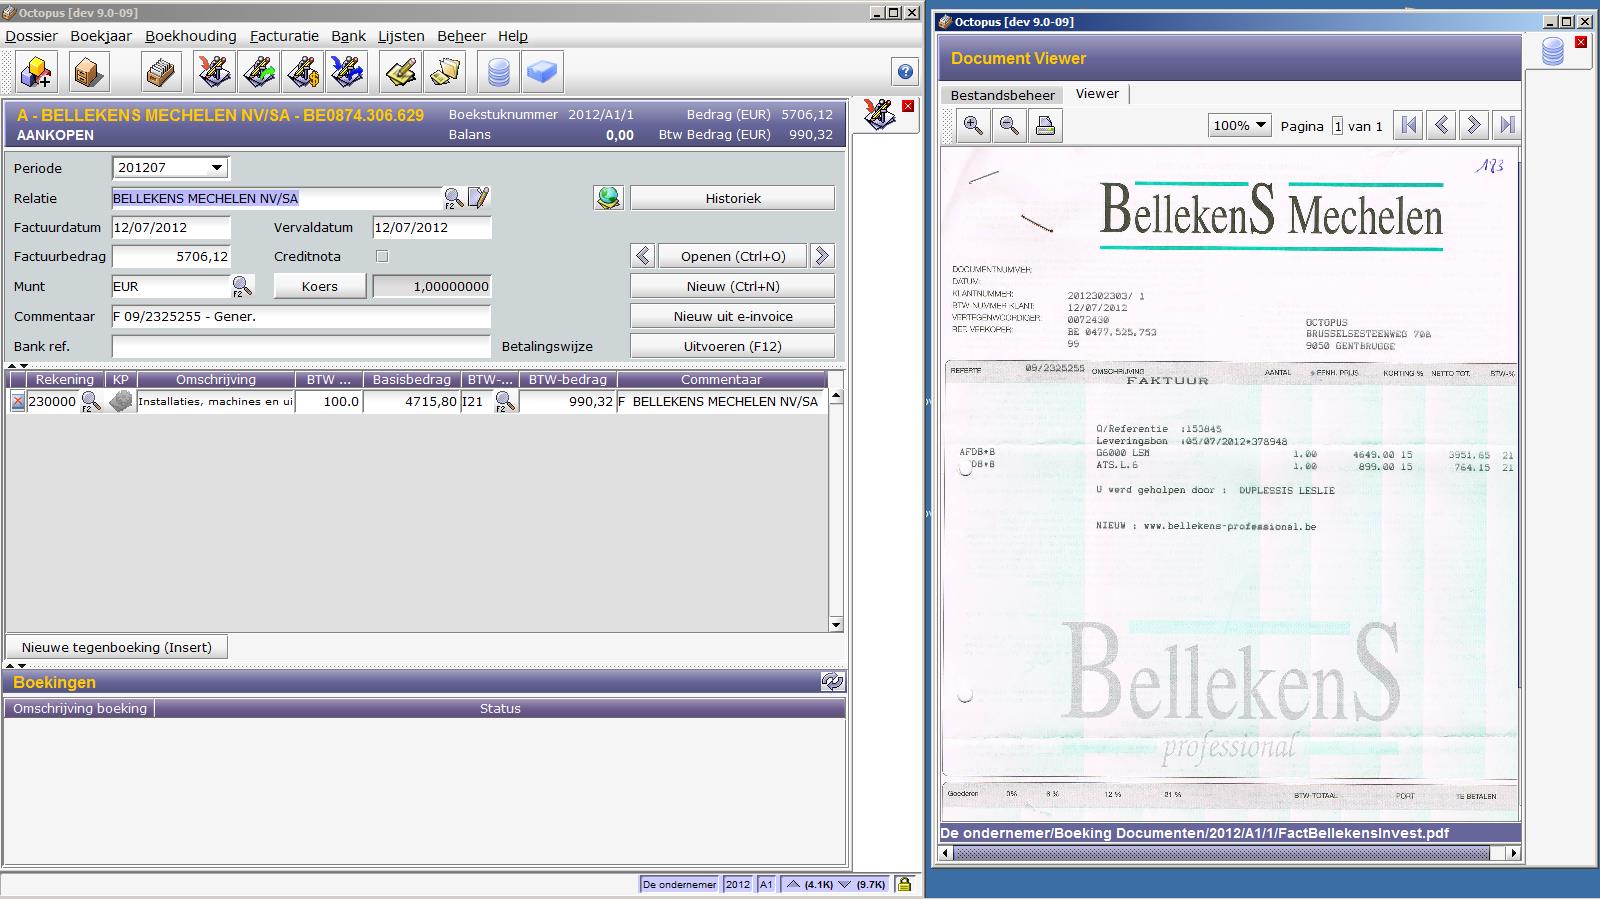Edit relation using the notepad pencil icon
1600x900 pixels.
478,197
